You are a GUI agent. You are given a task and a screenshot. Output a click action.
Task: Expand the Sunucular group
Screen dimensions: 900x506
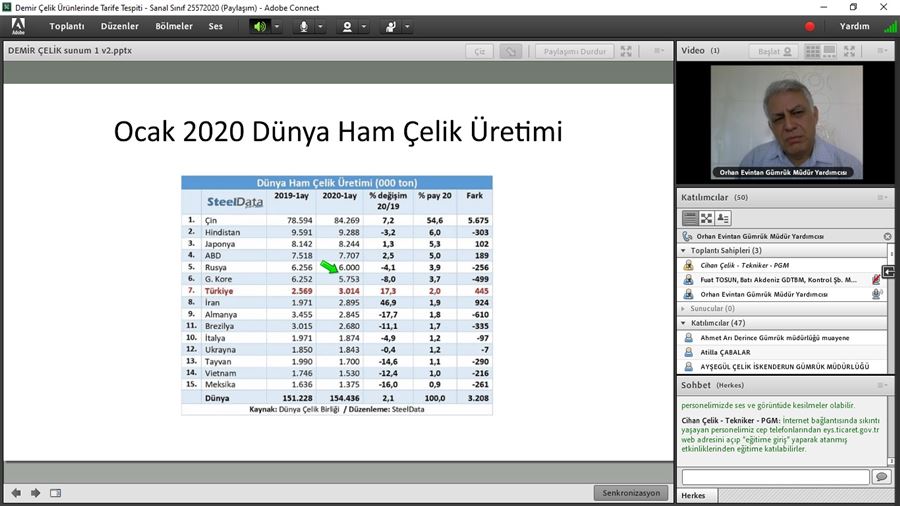point(684,309)
